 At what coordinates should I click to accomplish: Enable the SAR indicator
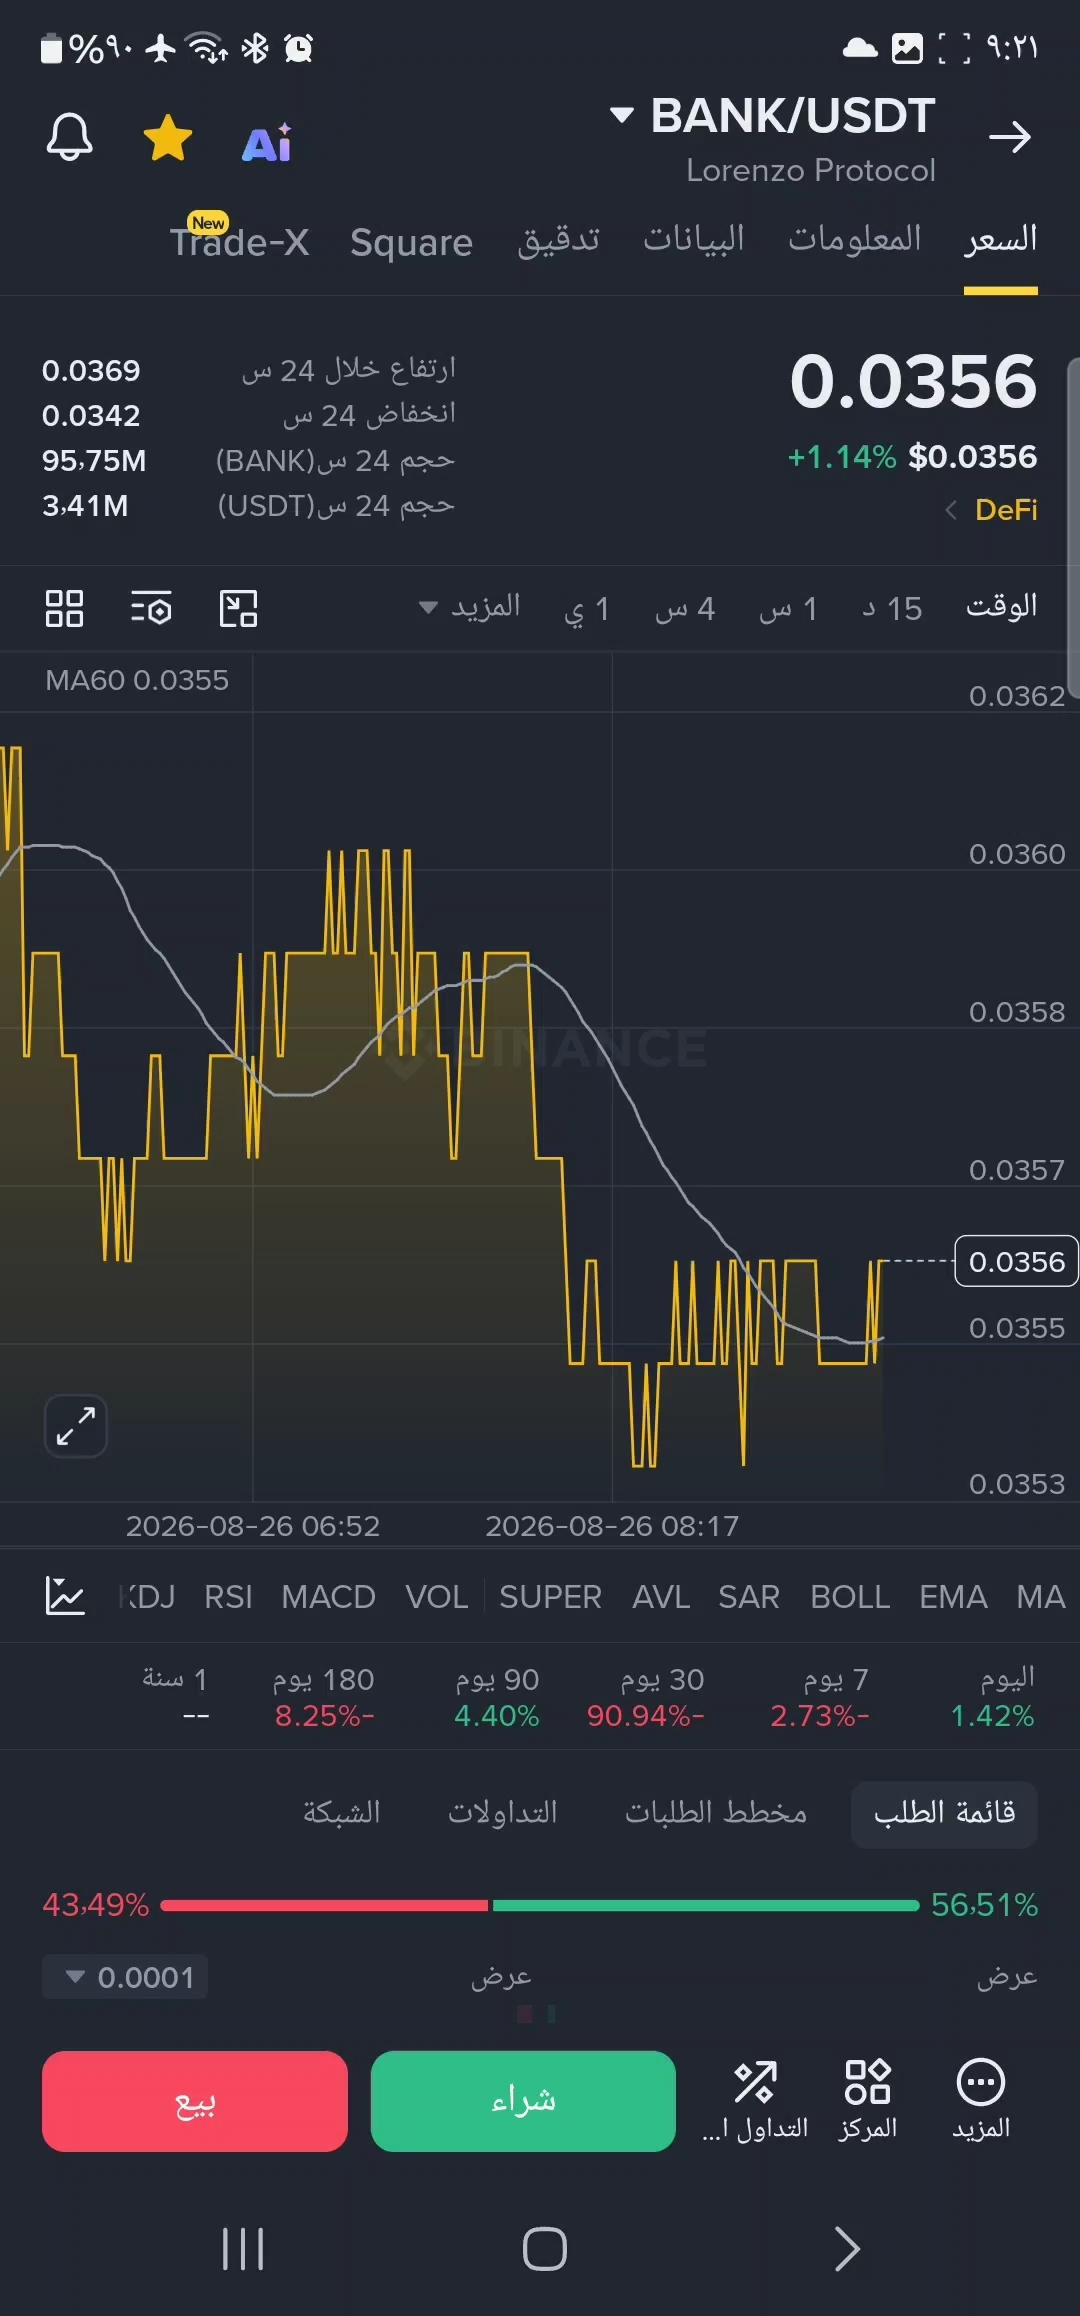748,1597
